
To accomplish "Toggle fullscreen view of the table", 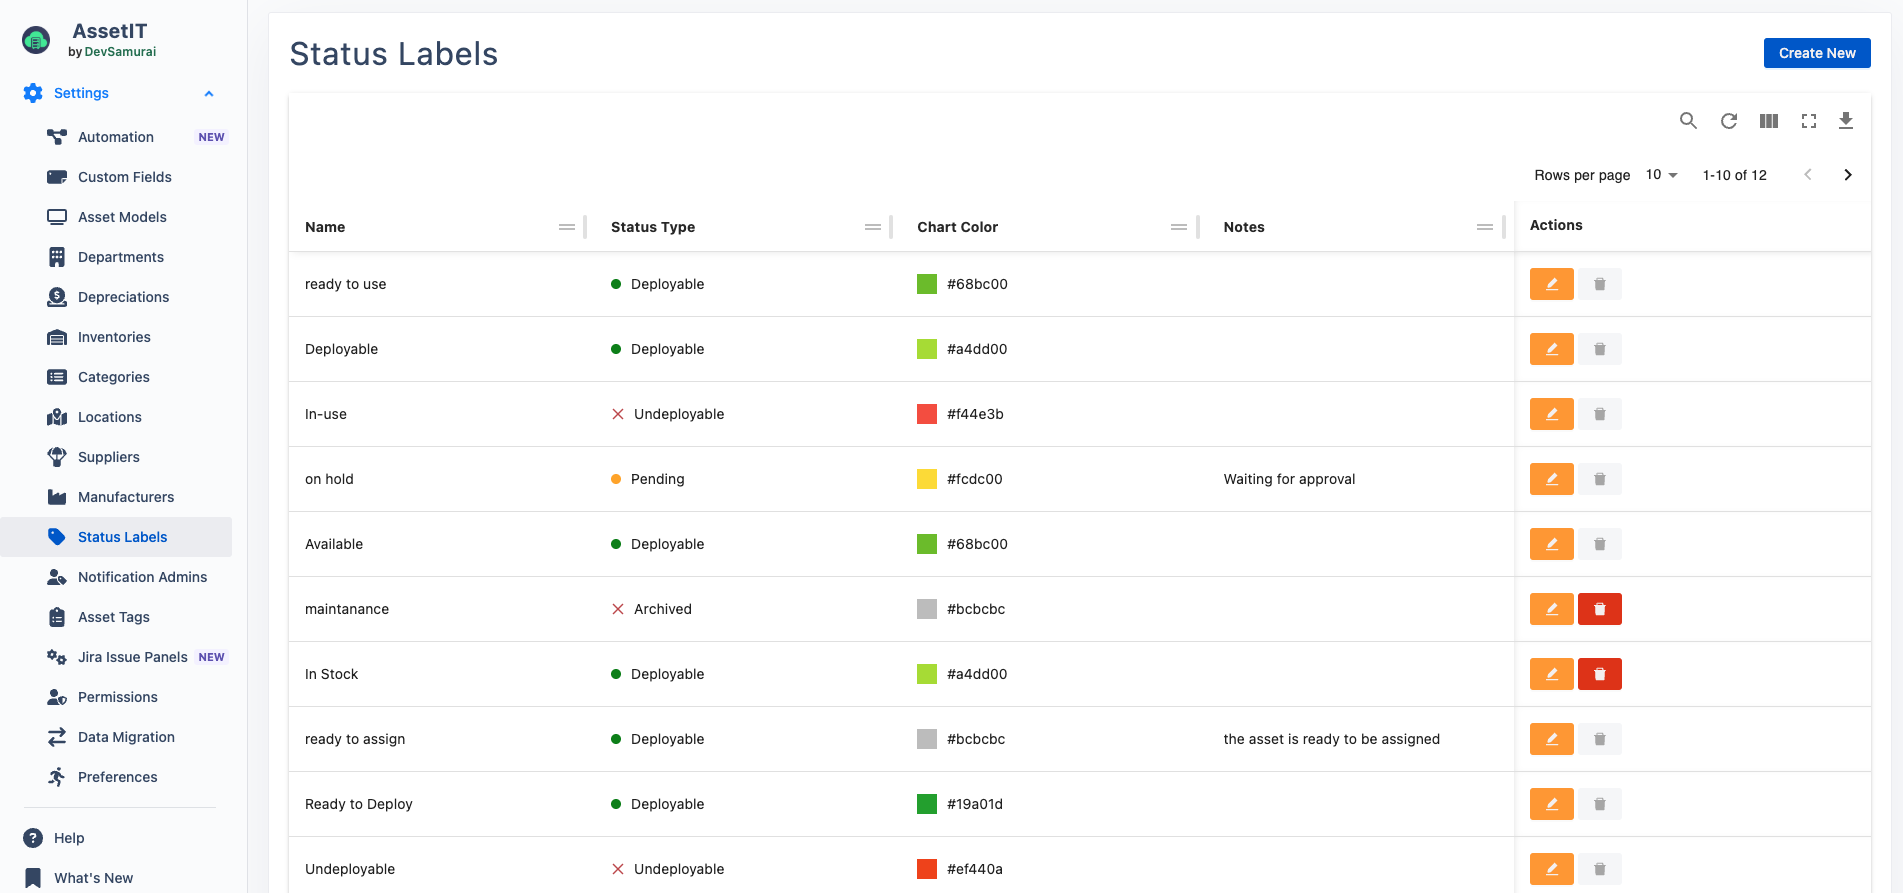I will coord(1808,121).
